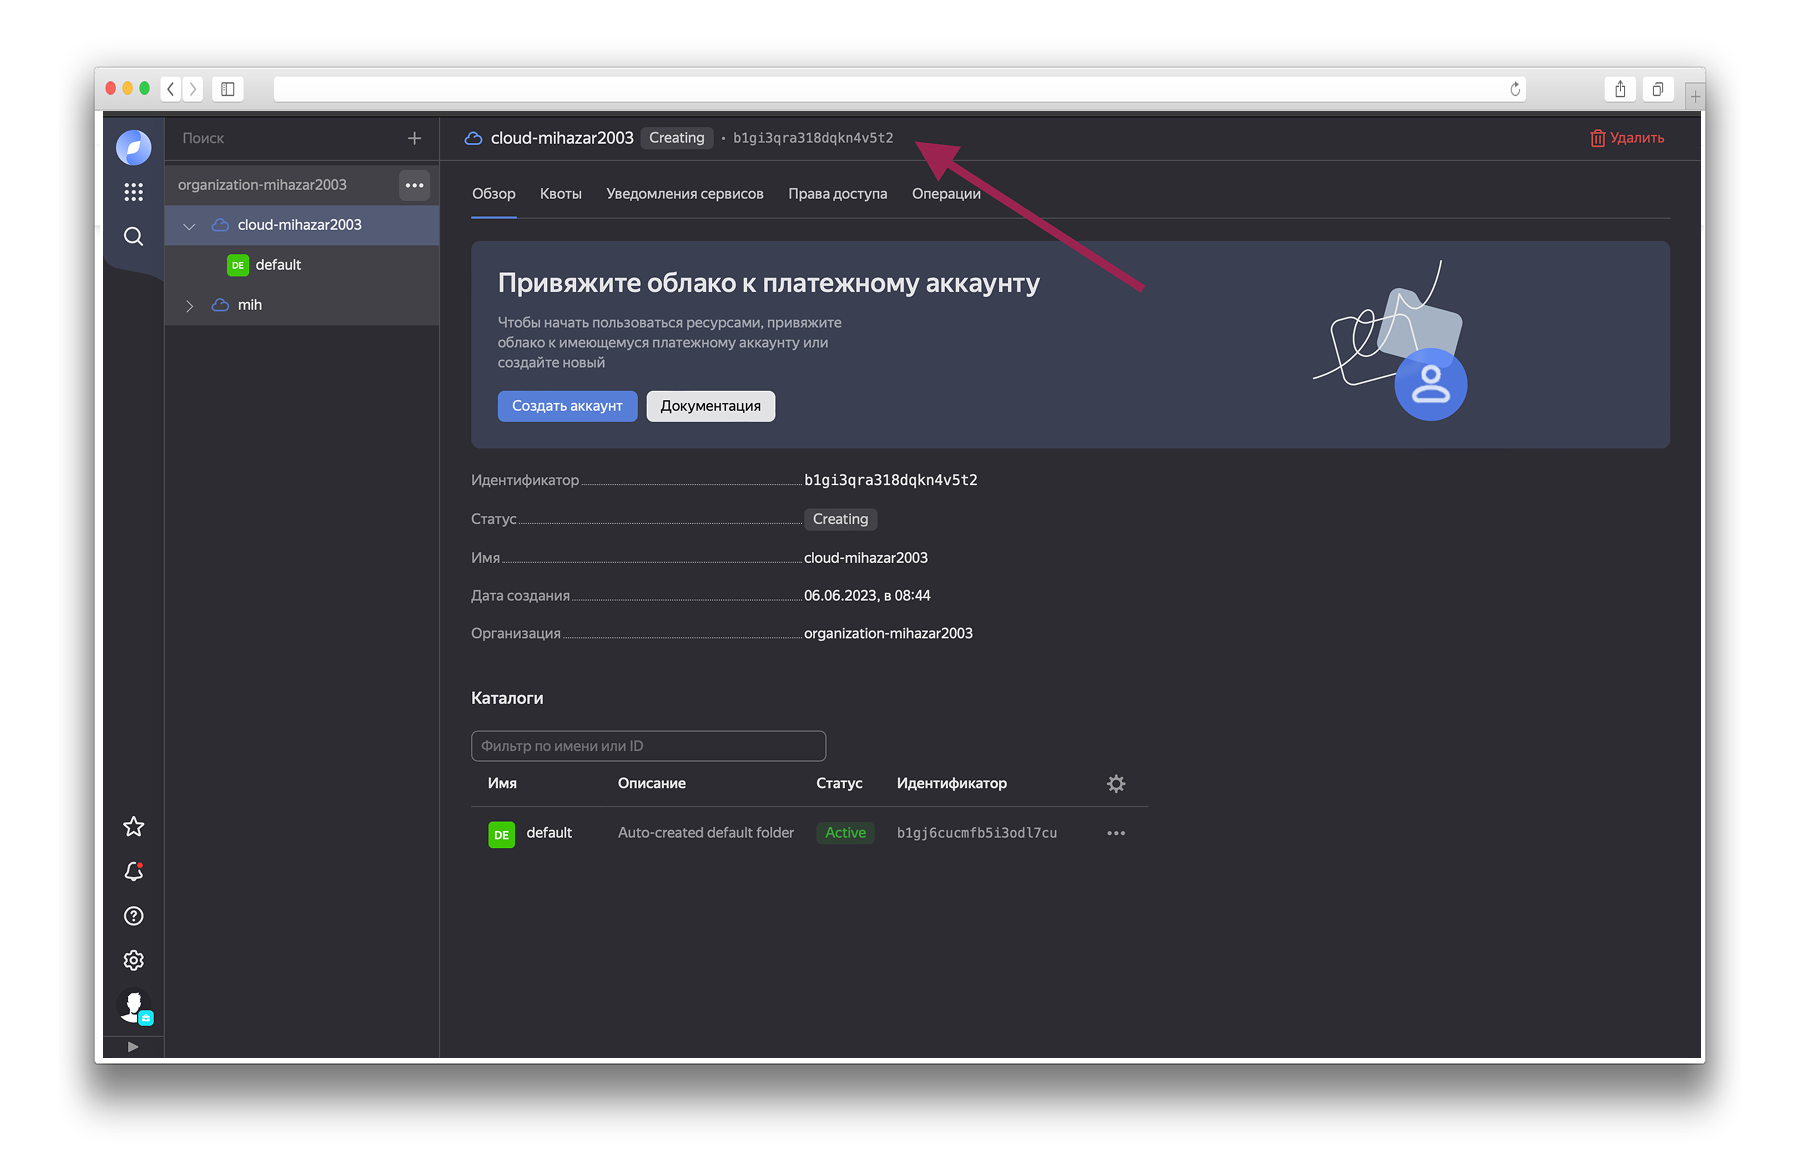Switch to the Квоты tab
The image size is (1804, 1169).
click(560, 194)
